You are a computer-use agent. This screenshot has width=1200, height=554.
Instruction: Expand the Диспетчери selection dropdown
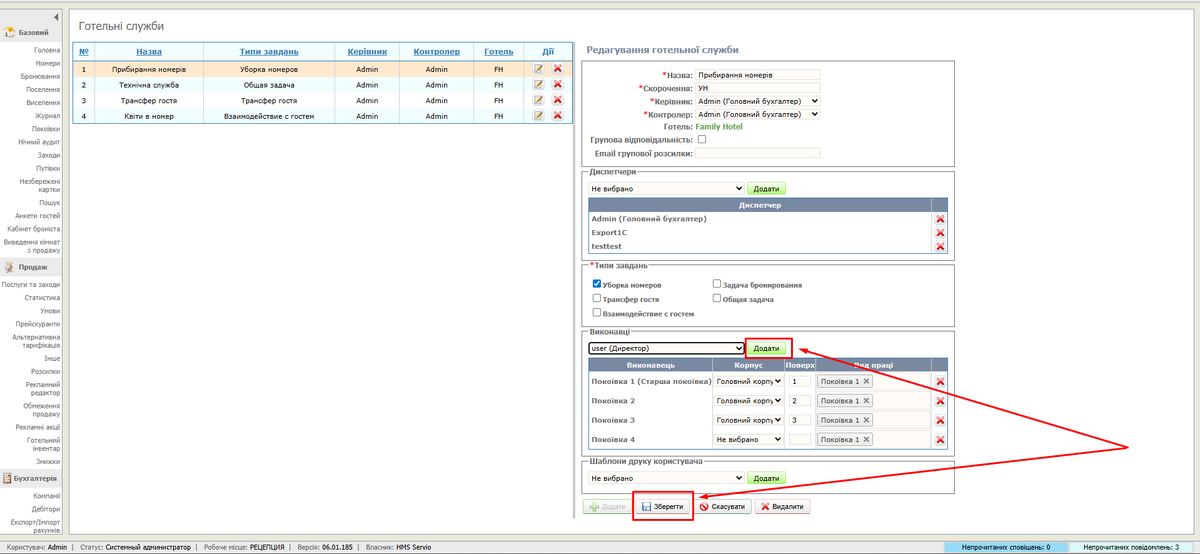pos(666,188)
